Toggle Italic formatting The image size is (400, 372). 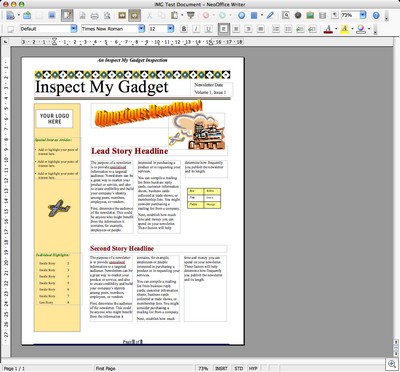point(196,29)
